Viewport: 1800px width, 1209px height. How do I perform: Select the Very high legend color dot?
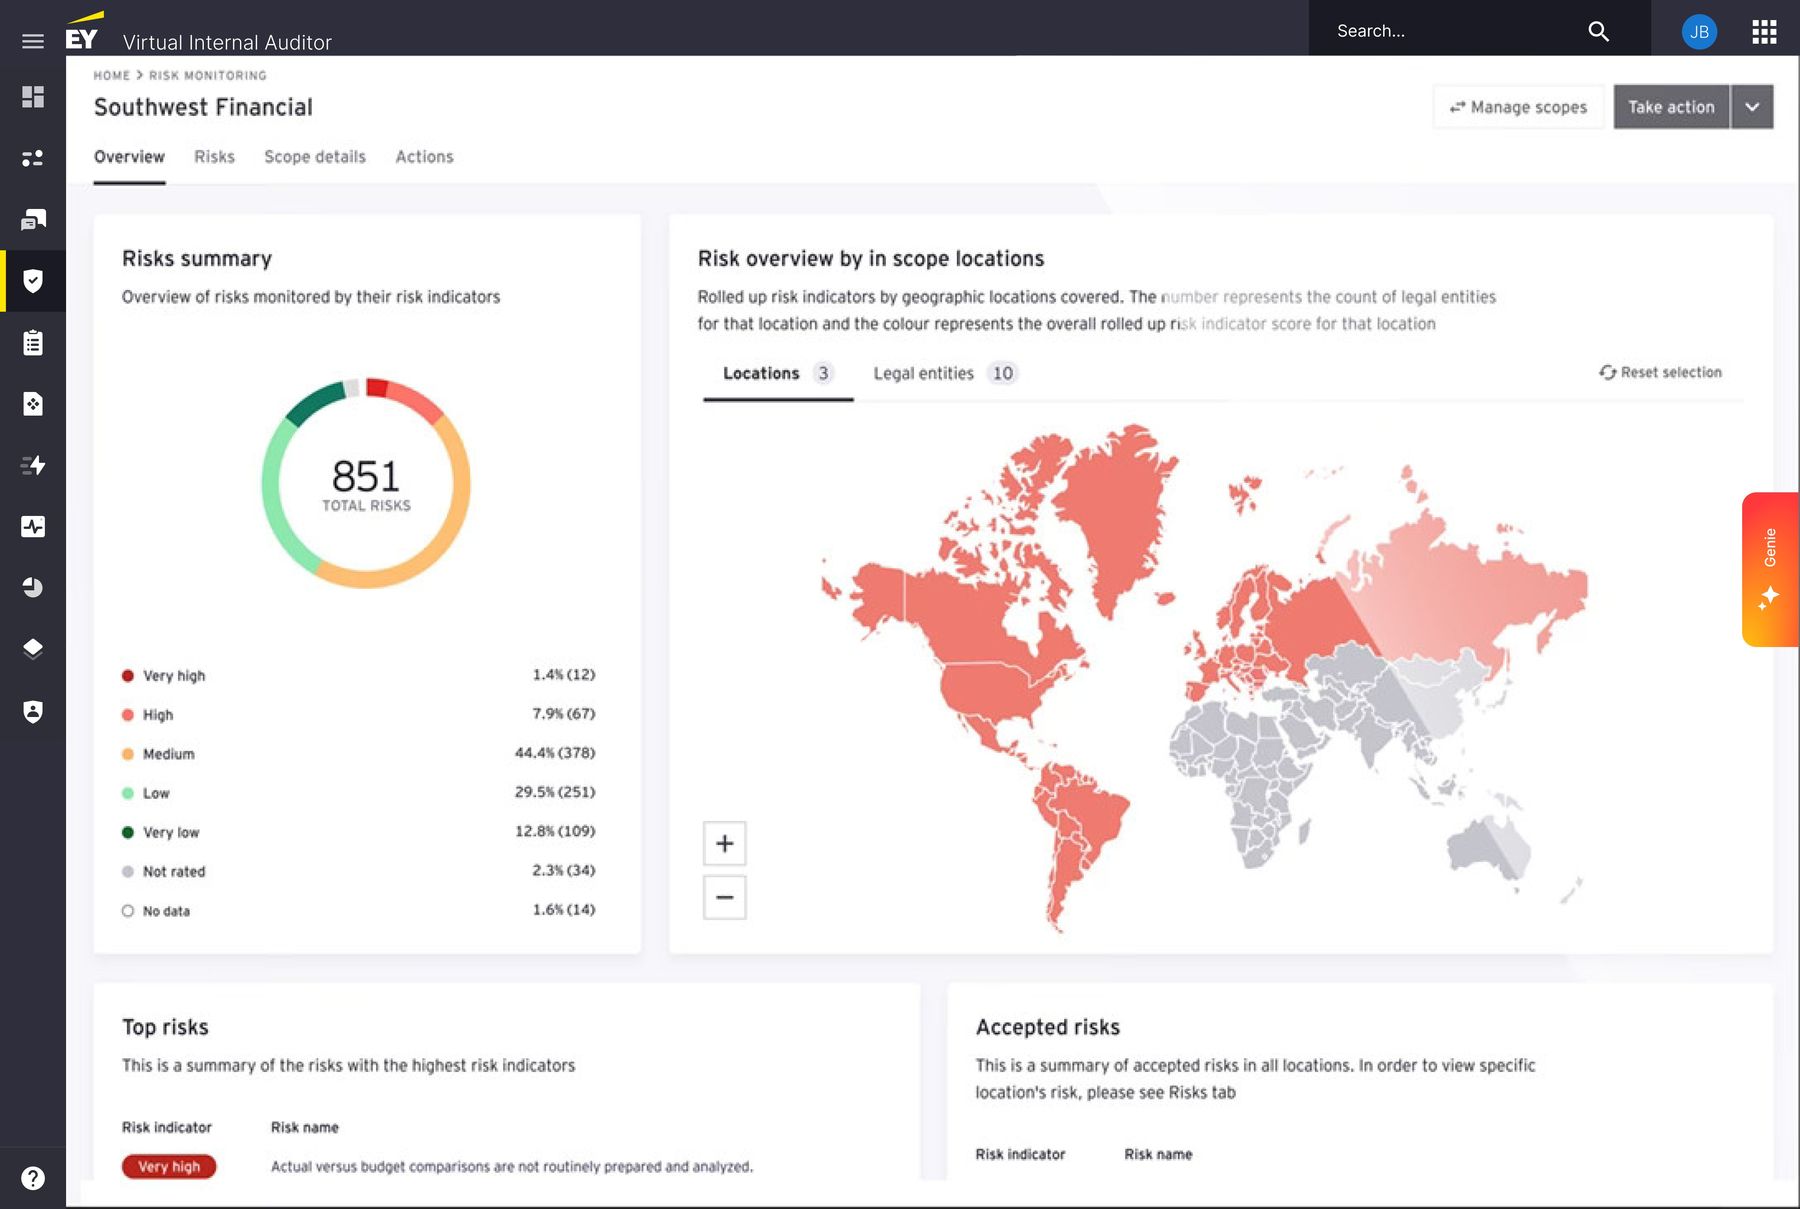(x=127, y=675)
